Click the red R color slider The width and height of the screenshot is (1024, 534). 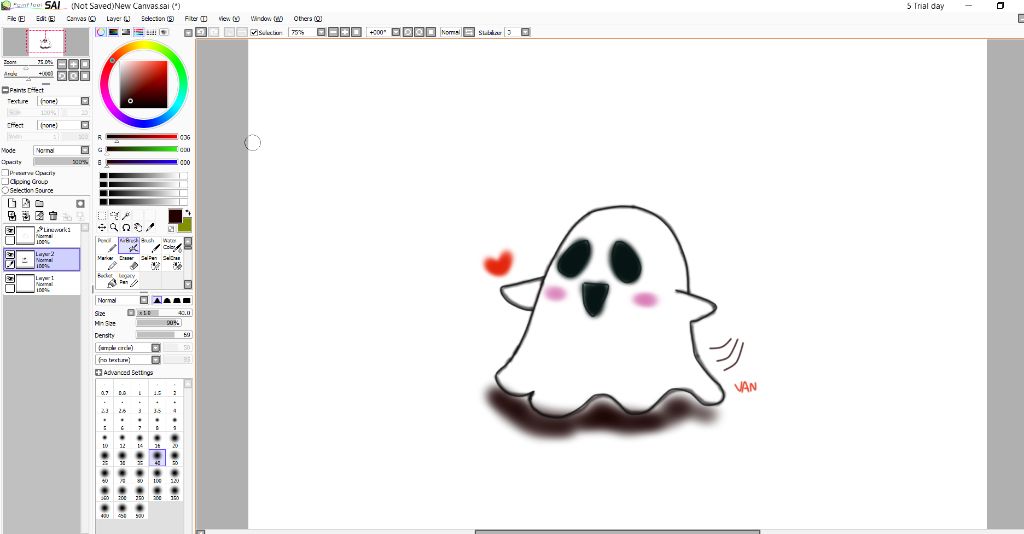click(x=142, y=137)
